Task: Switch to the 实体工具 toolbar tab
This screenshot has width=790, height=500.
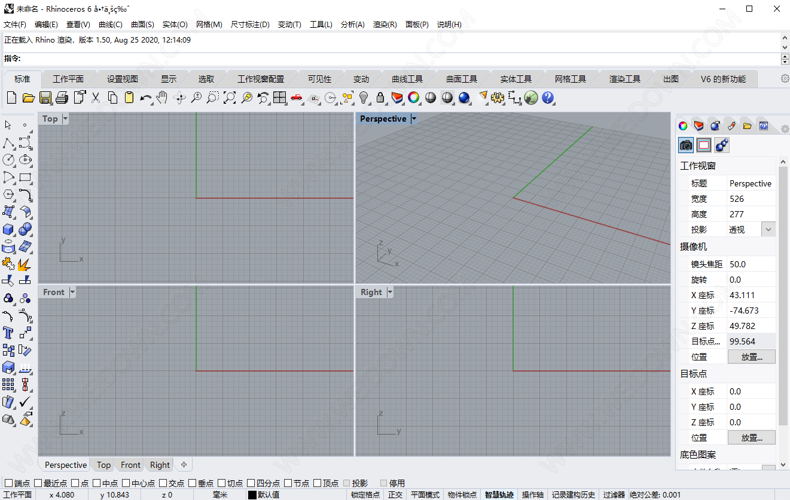Action: (x=516, y=79)
